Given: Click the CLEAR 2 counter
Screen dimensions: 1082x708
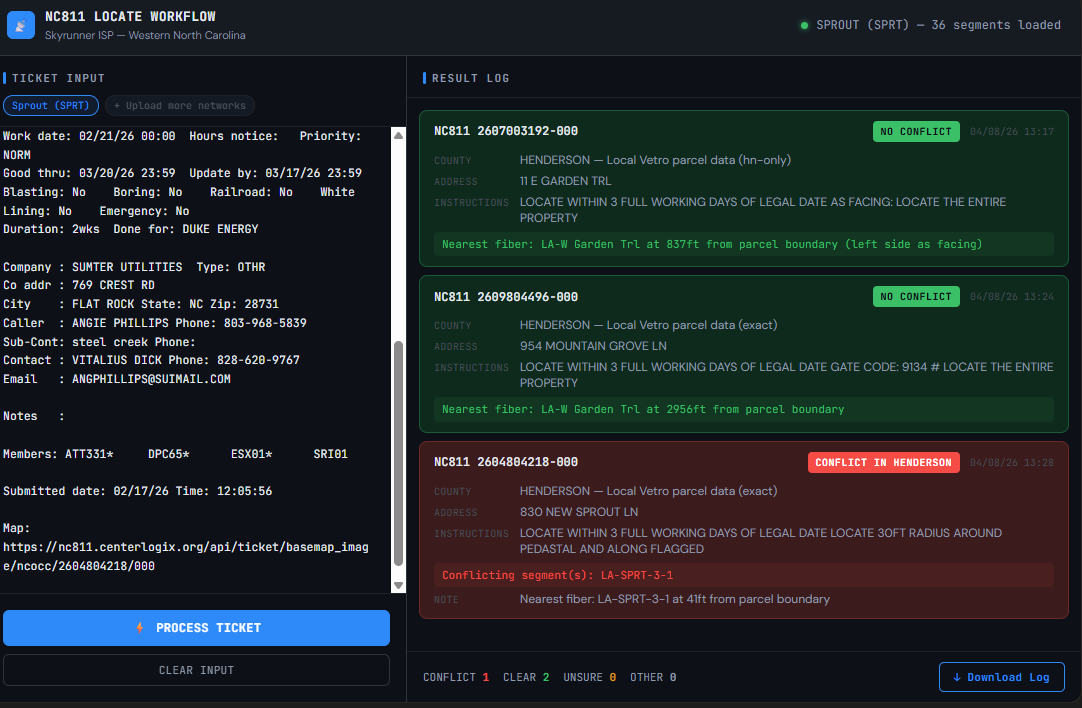Looking at the screenshot, I should point(526,678).
